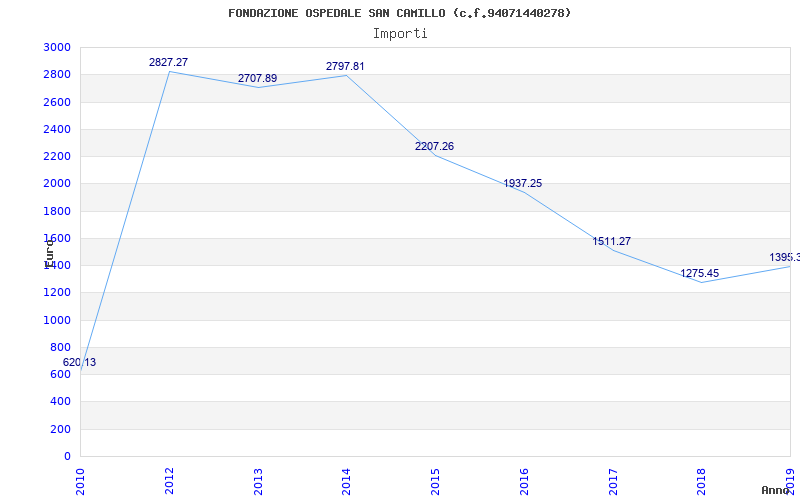Click the 2016 x-axis year label

[523, 481]
